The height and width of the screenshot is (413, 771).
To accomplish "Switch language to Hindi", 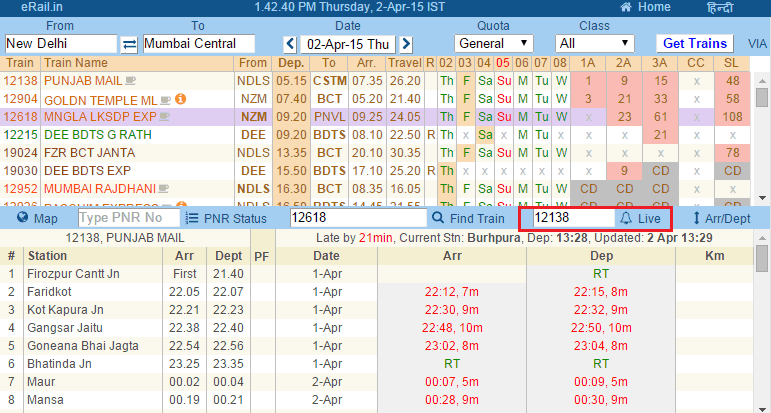I will [x=720, y=7].
